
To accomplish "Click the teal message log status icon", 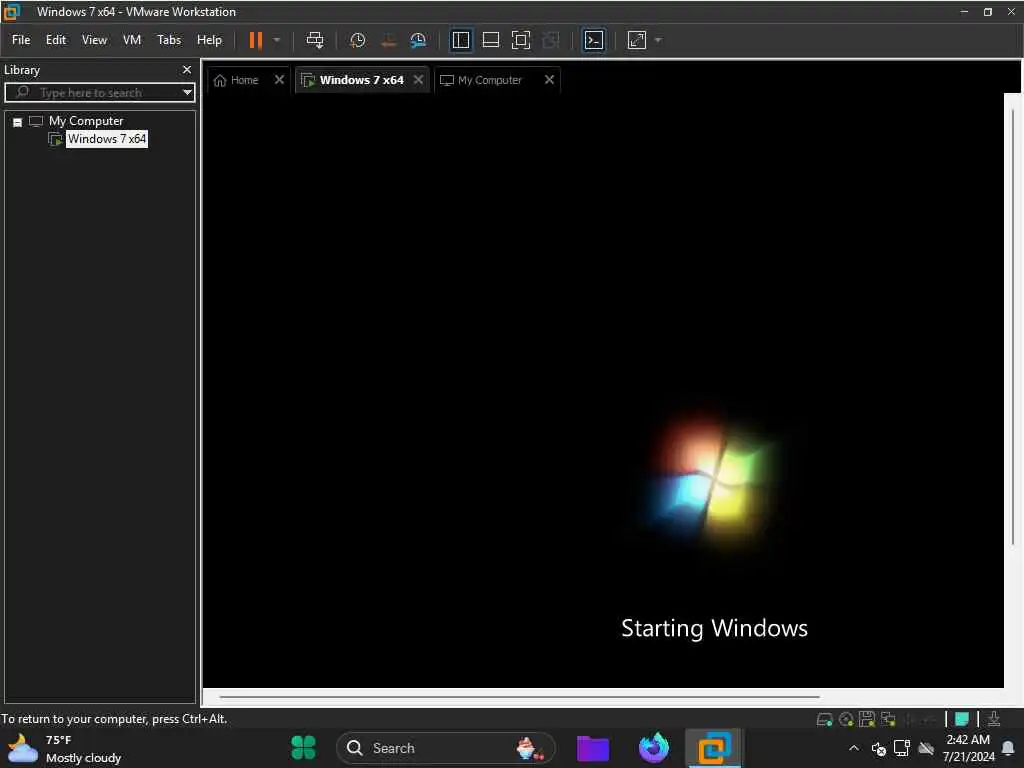I will point(961,719).
